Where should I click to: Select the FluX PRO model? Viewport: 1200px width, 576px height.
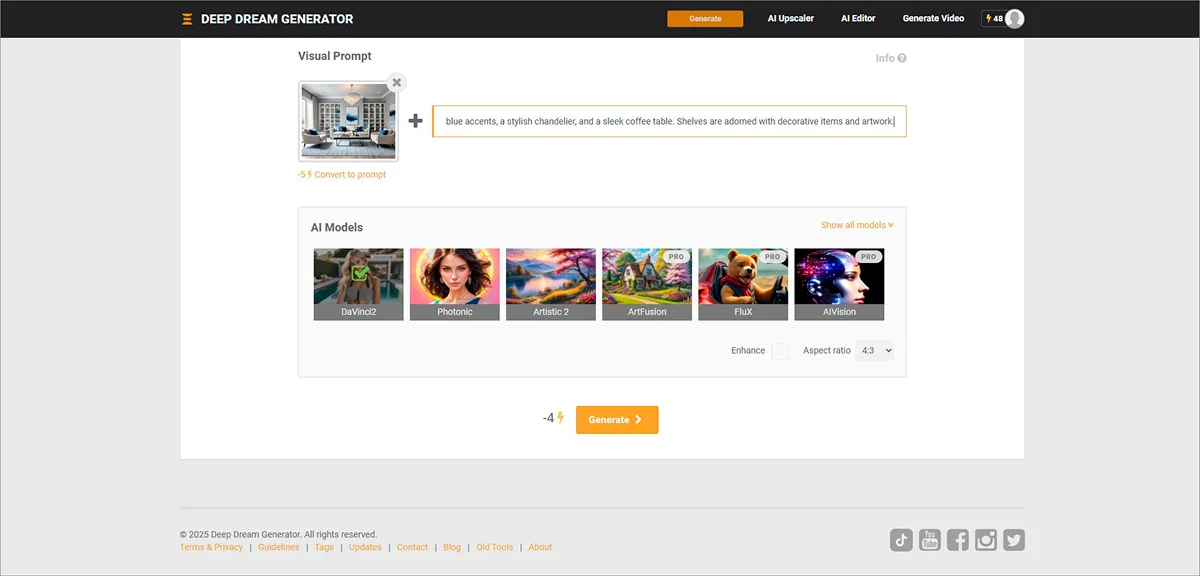(x=743, y=284)
